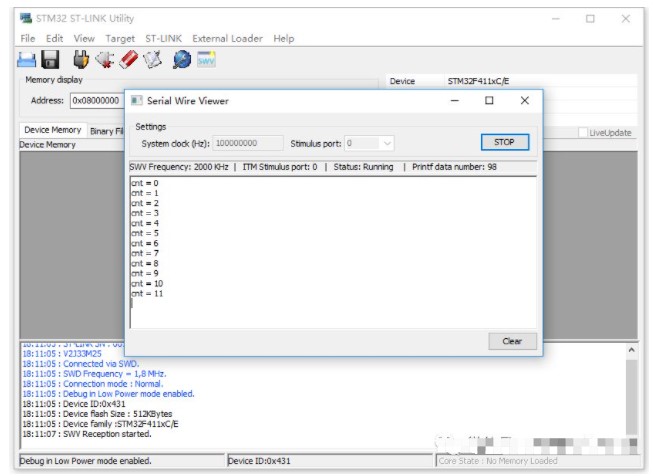Switch to the Device Memory tab
The image size is (653, 476).
[x=53, y=130]
